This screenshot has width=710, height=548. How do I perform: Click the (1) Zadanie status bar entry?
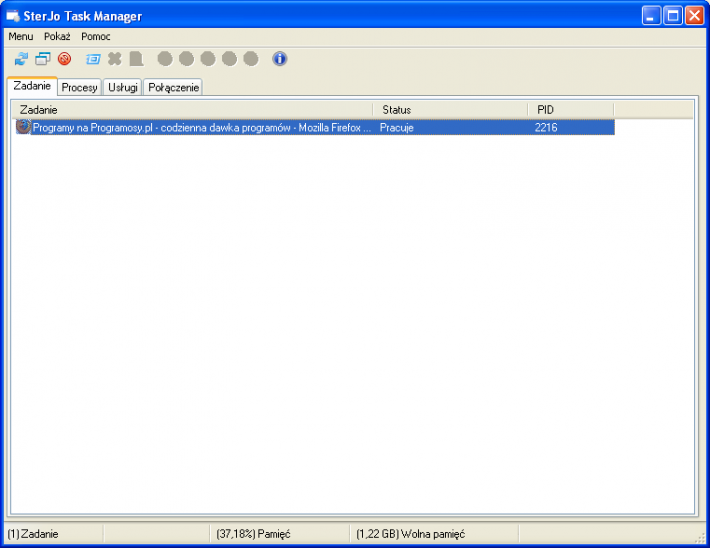(33, 534)
